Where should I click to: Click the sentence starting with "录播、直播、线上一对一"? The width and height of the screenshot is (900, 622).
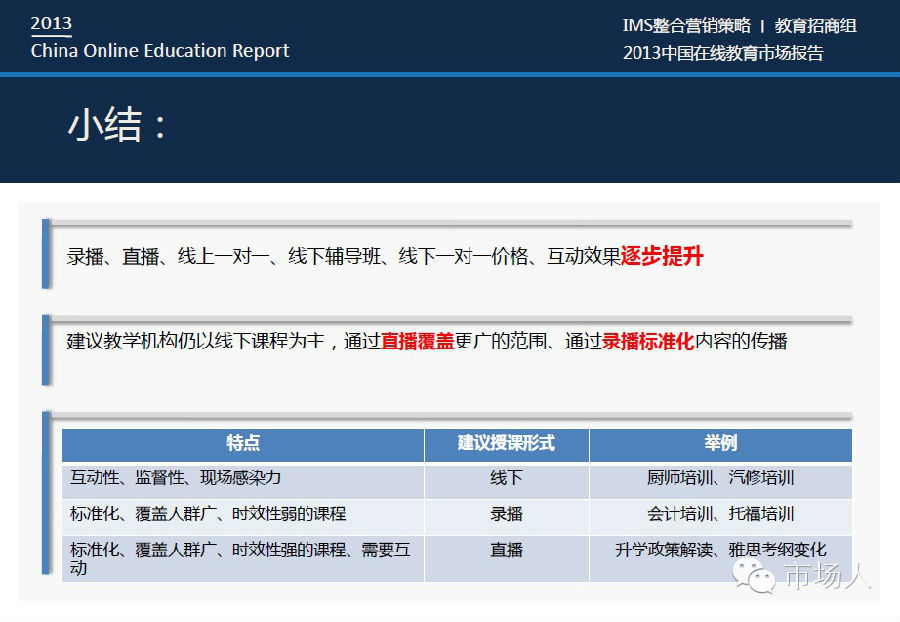point(385,256)
